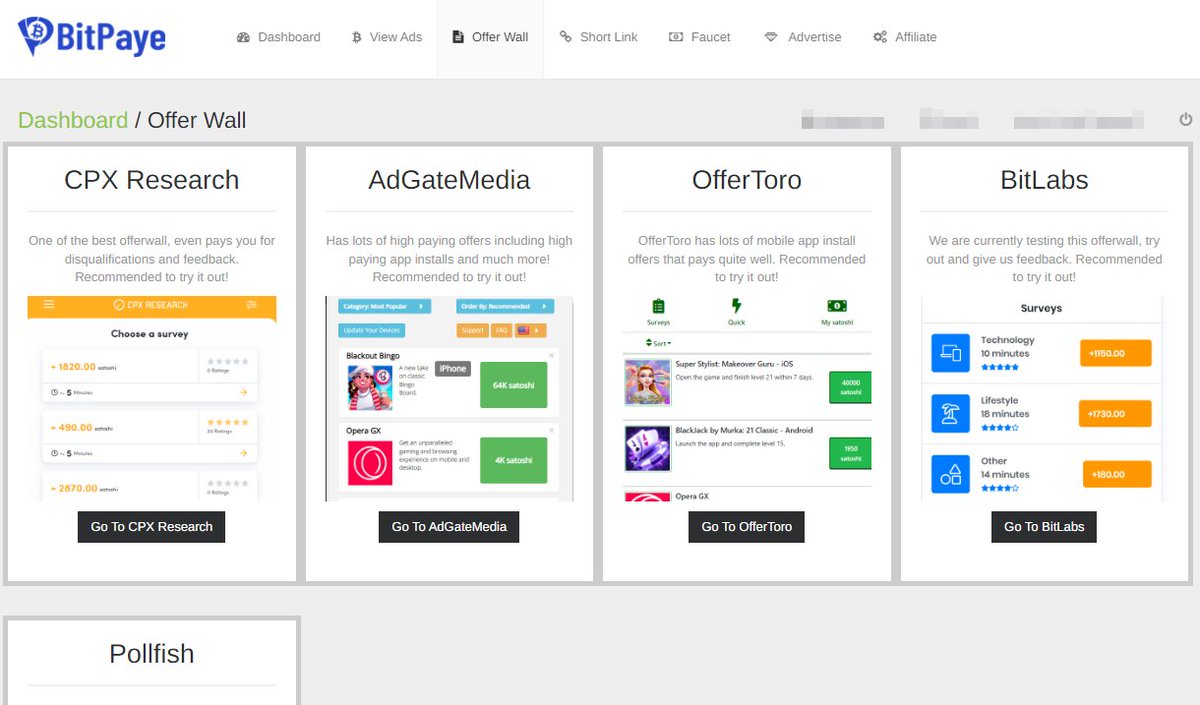Click the money bill icon beside Faucet
Image resolution: width=1200 pixels, height=705 pixels.
[676, 37]
